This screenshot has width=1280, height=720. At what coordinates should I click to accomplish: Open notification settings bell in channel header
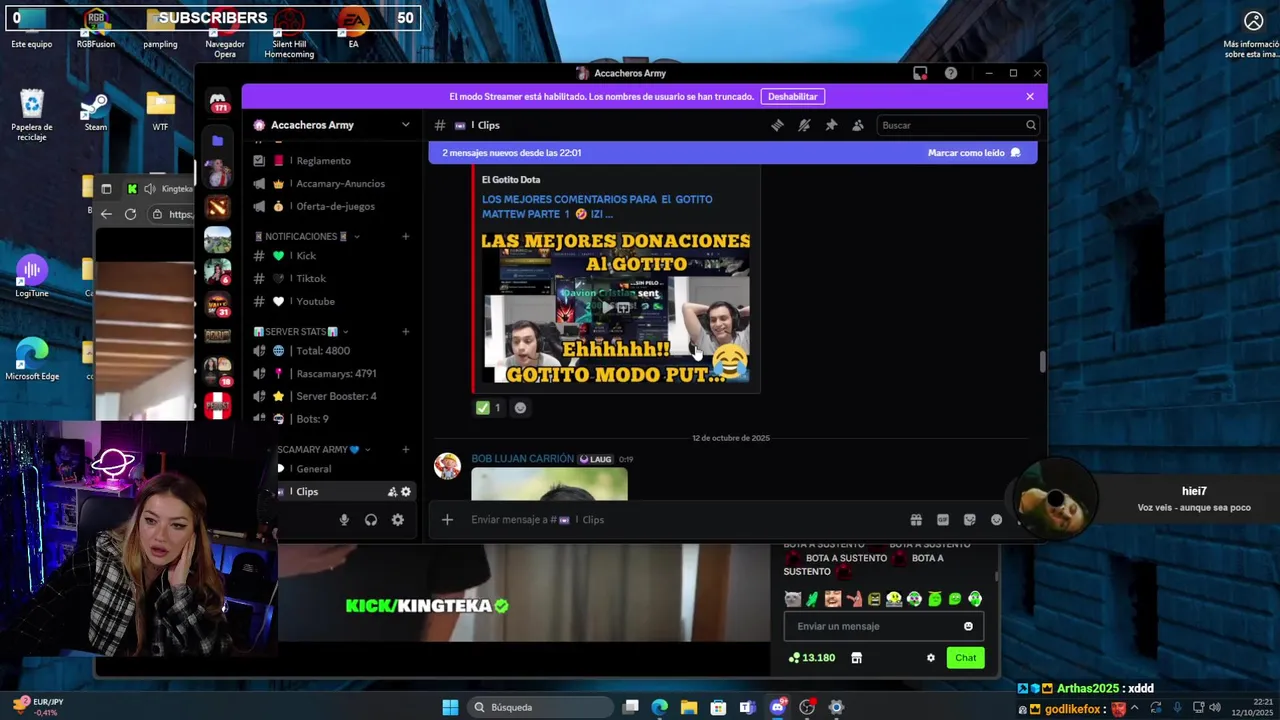click(x=804, y=125)
